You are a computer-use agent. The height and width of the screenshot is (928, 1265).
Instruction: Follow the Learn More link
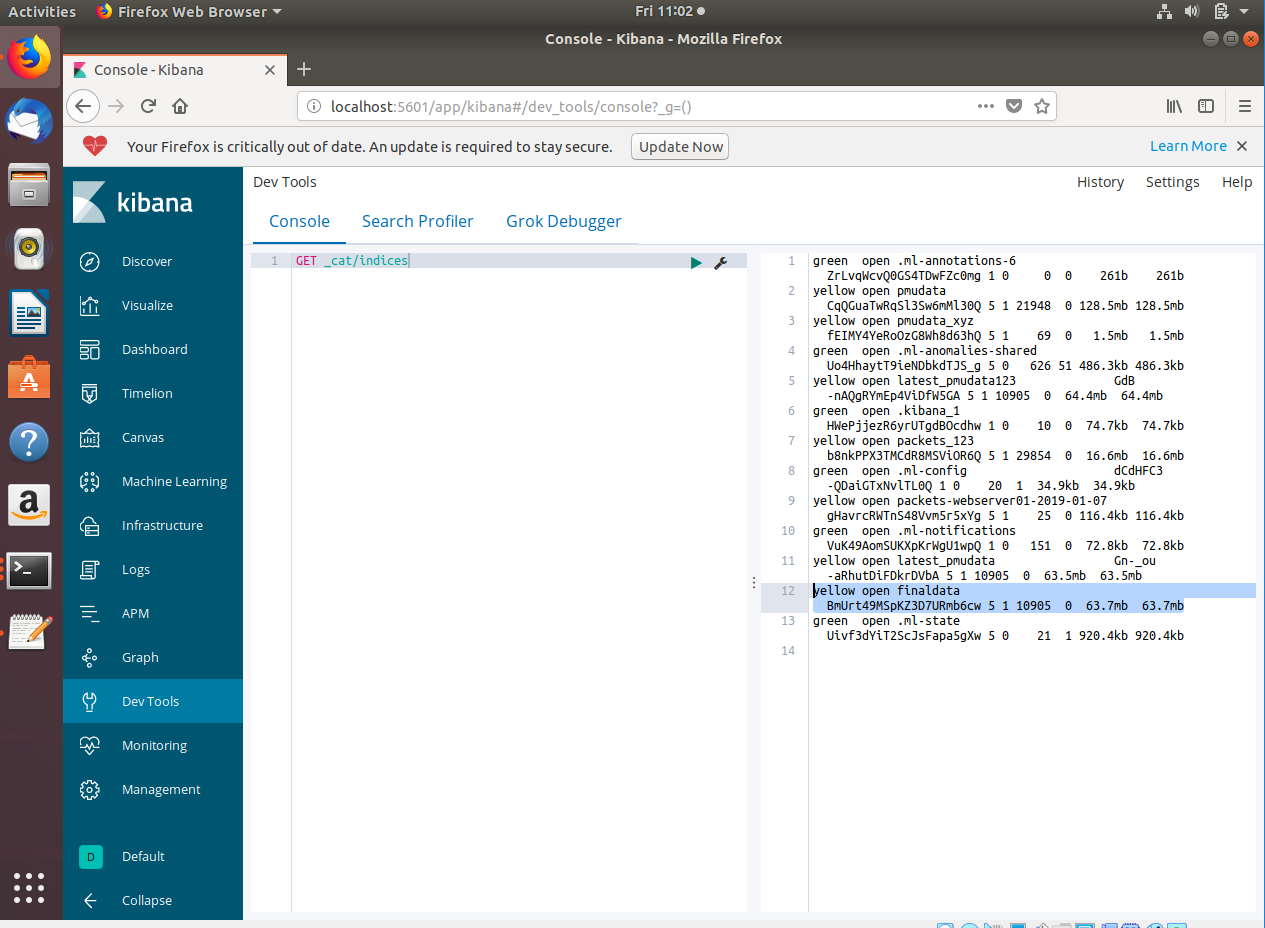pyautogui.click(x=1187, y=146)
